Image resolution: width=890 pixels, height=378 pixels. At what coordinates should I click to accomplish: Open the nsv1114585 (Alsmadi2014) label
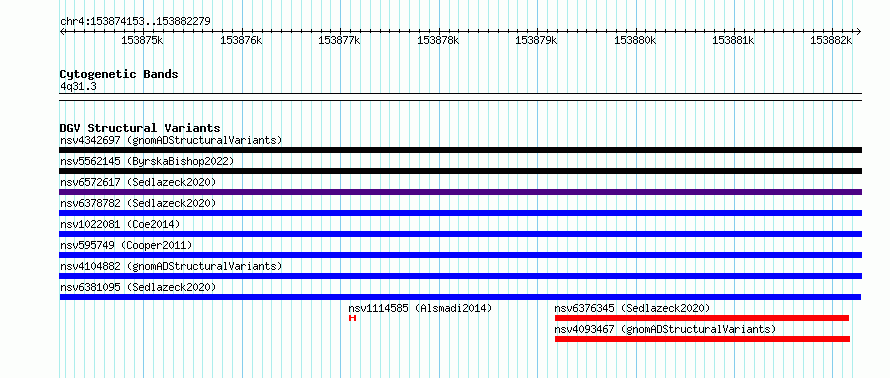click(x=420, y=308)
